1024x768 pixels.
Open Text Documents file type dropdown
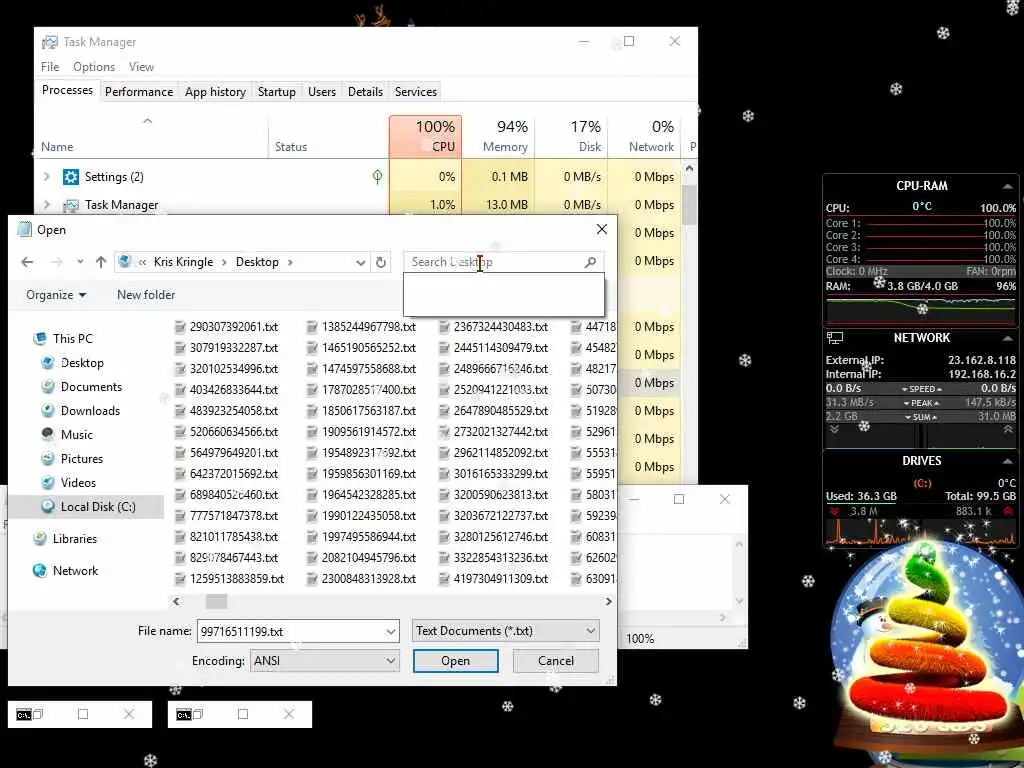[505, 631]
